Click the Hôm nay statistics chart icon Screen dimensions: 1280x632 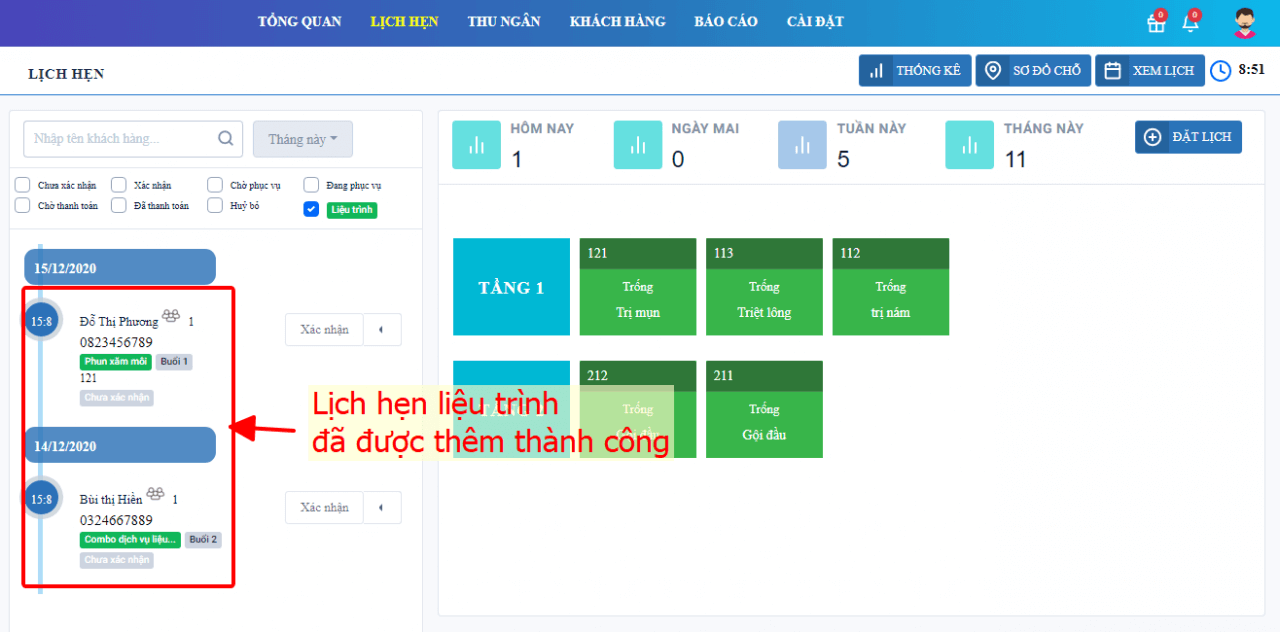click(x=476, y=144)
